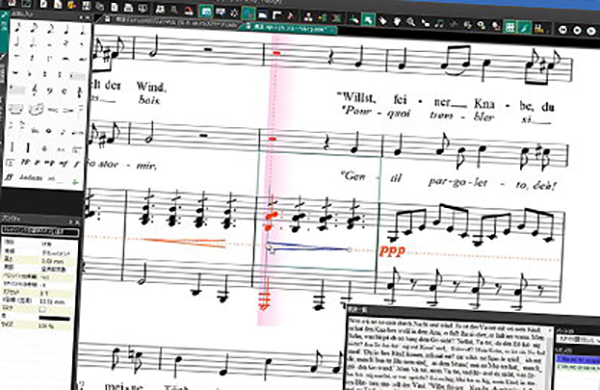Click the 100 % size value in properties

47,326
